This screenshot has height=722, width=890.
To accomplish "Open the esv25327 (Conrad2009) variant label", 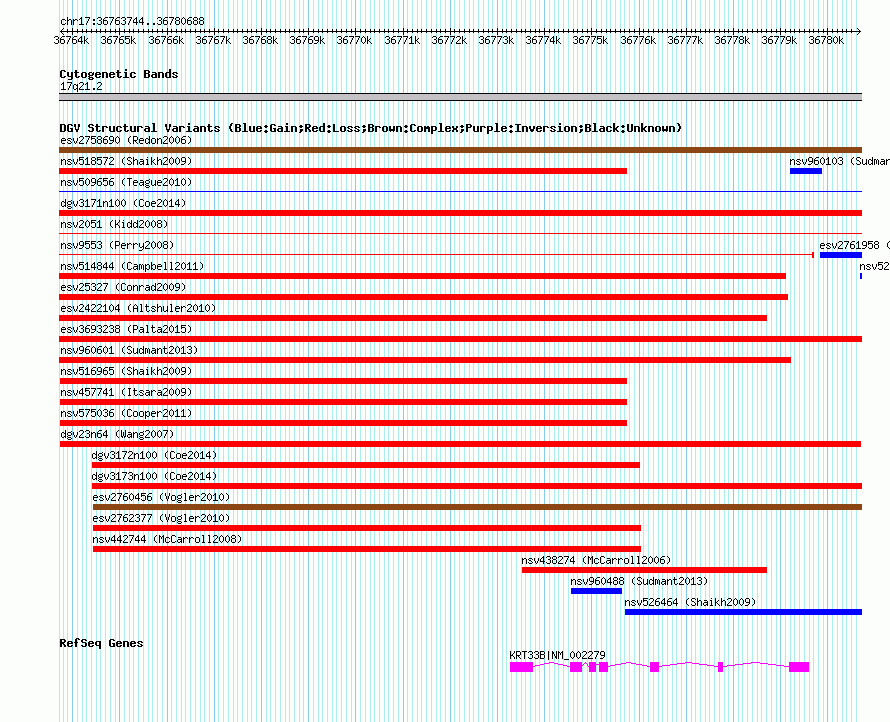I will click(123, 287).
